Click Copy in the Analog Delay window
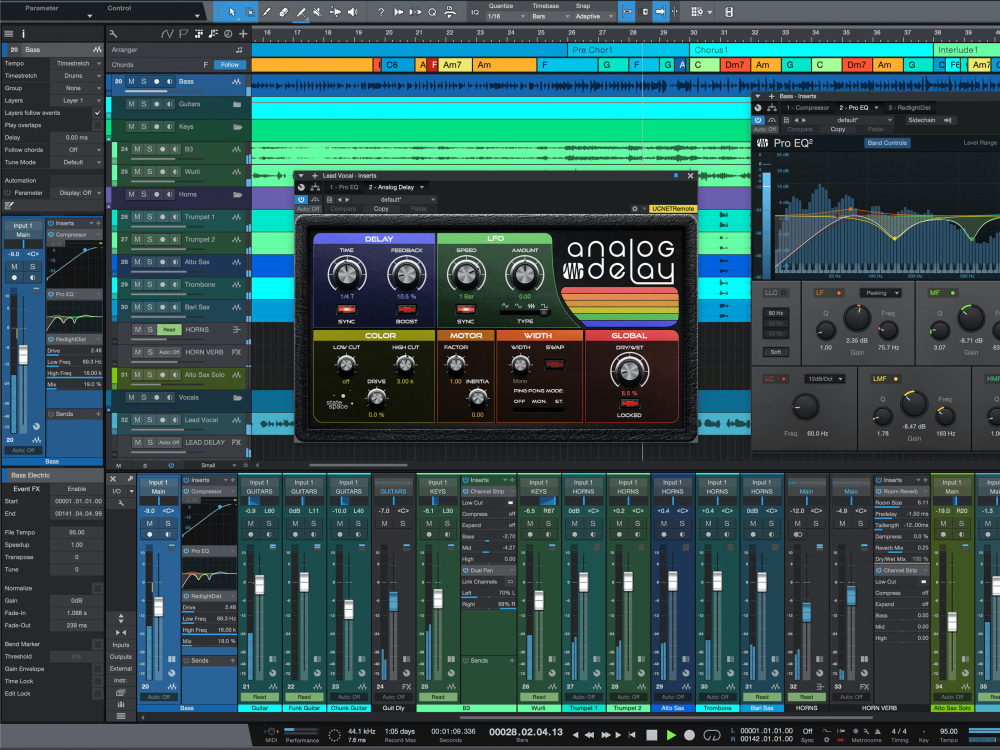Viewport: 1000px width, 750px height. click(x=381, y=209)
